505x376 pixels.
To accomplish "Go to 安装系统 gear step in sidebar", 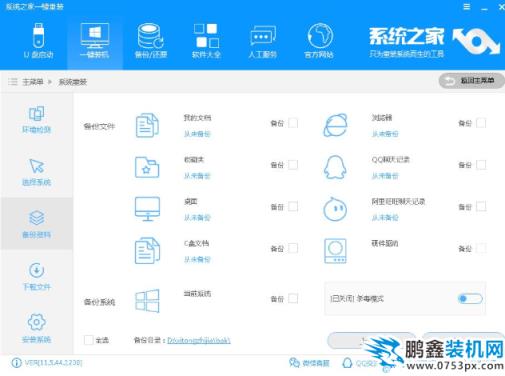I will point(36,328).
